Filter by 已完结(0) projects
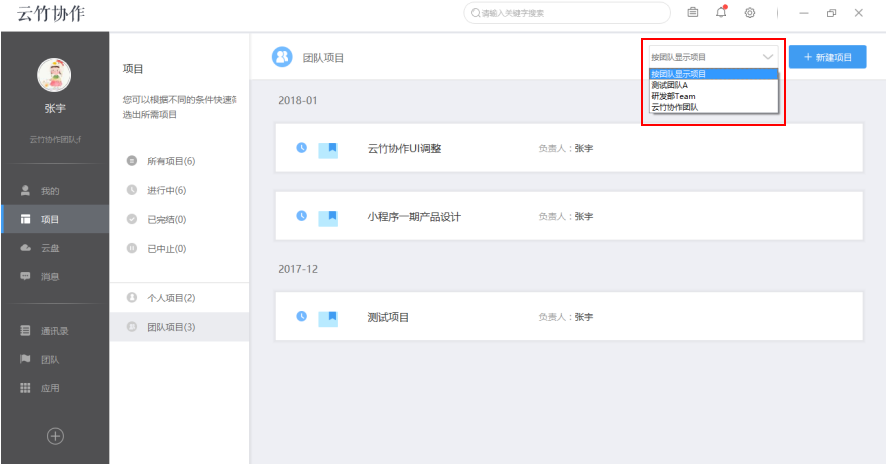 (x=166, y=219)
